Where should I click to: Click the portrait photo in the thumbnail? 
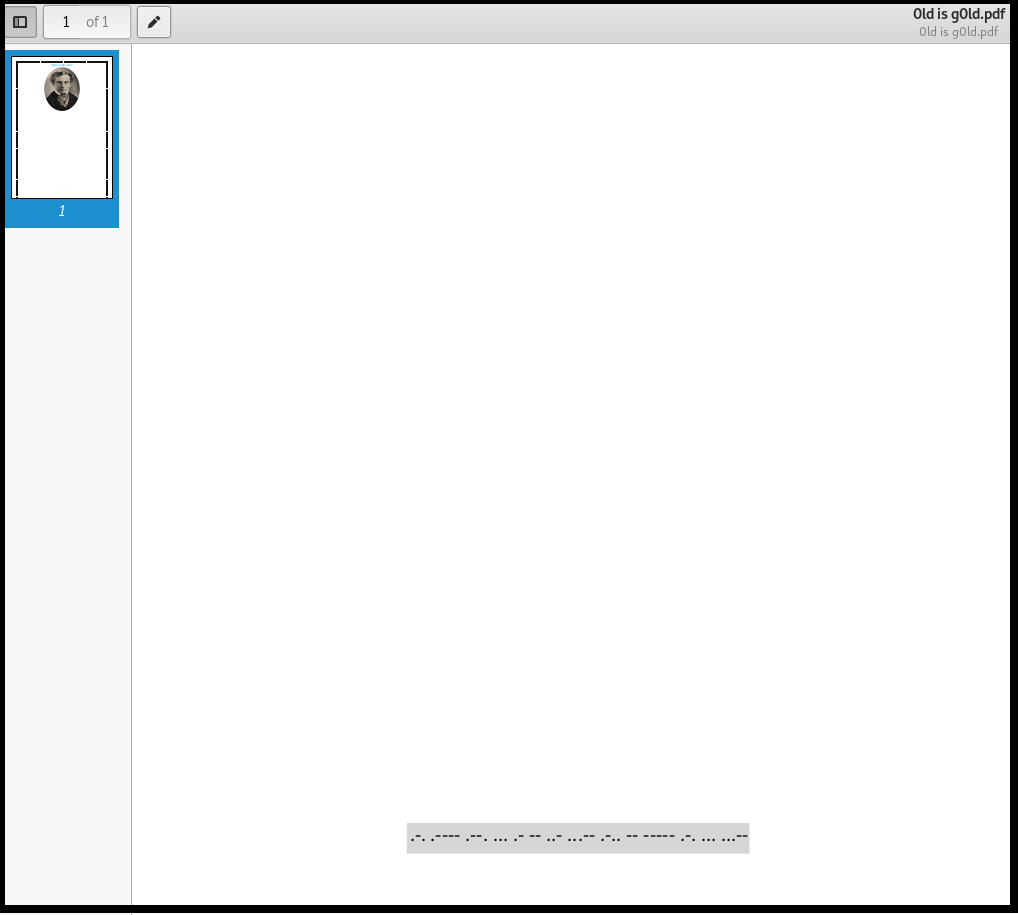[62, 89]
